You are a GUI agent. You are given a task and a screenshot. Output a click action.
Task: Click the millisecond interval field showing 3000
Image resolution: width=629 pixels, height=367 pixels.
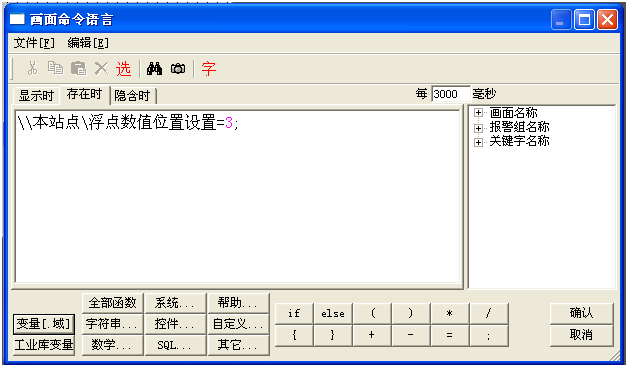(x=450, y=94)
